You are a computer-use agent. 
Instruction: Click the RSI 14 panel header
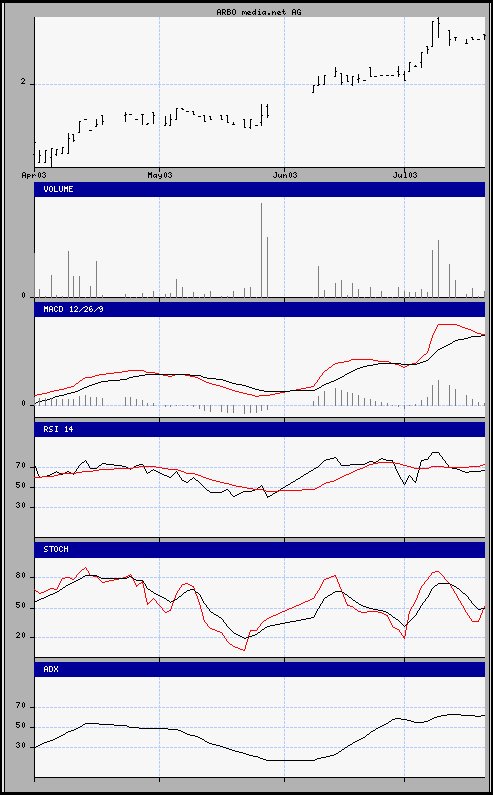tap(260, 429)
